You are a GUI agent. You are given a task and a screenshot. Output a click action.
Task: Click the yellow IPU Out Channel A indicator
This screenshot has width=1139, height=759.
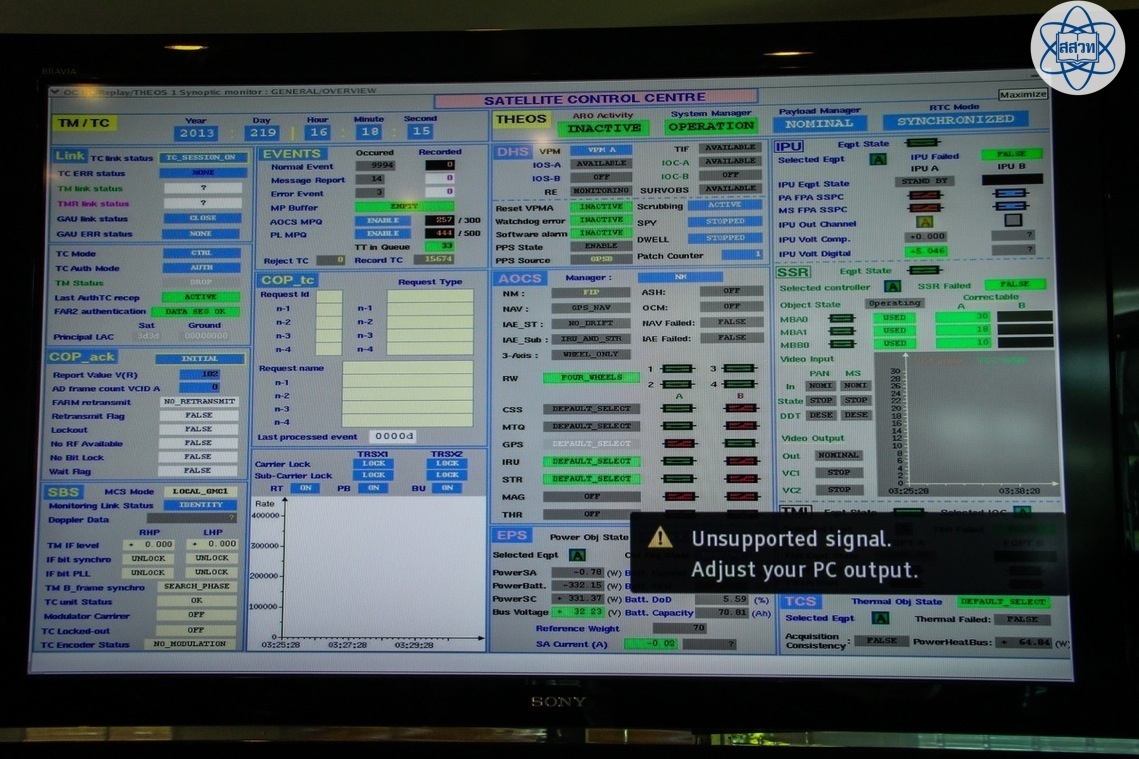pyautogui.click(x=924, y=222)
